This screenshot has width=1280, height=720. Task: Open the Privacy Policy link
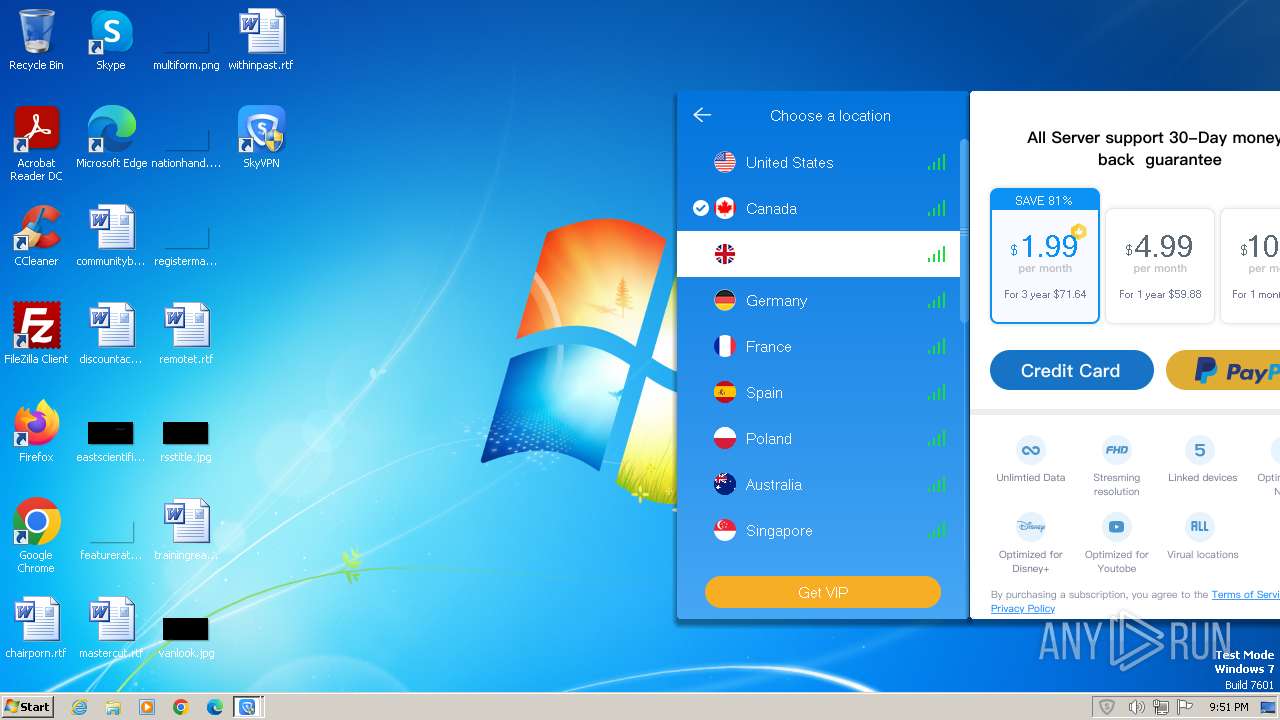(1022, 608)
